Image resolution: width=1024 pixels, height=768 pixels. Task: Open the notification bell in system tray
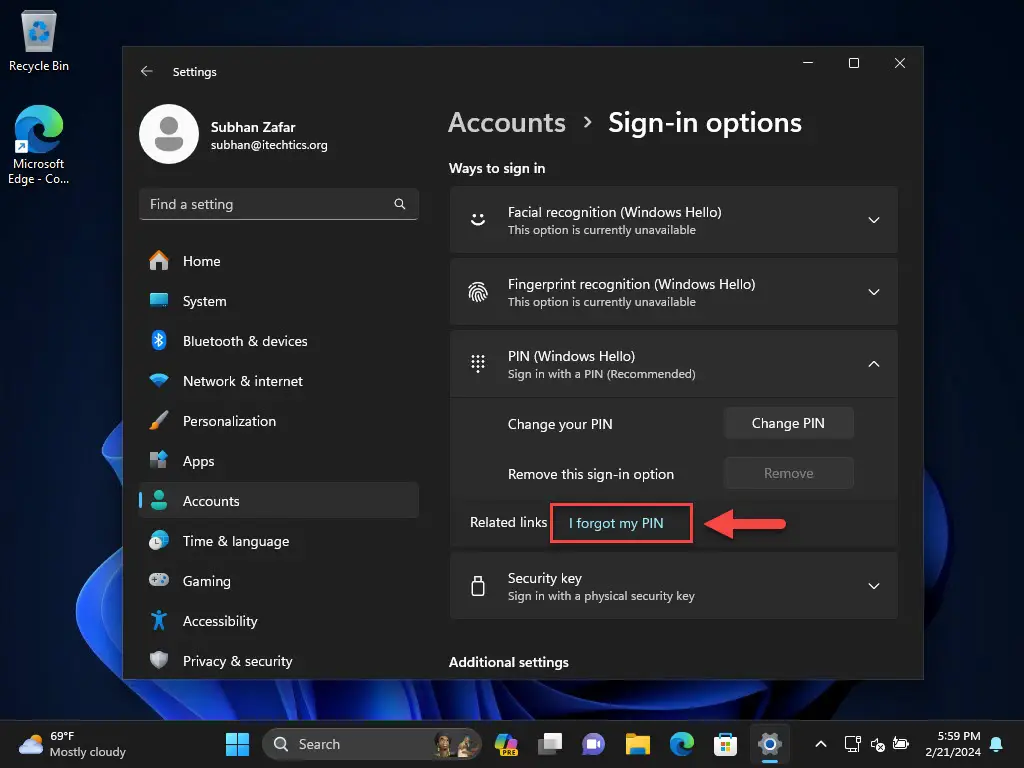tap(997, 744)
